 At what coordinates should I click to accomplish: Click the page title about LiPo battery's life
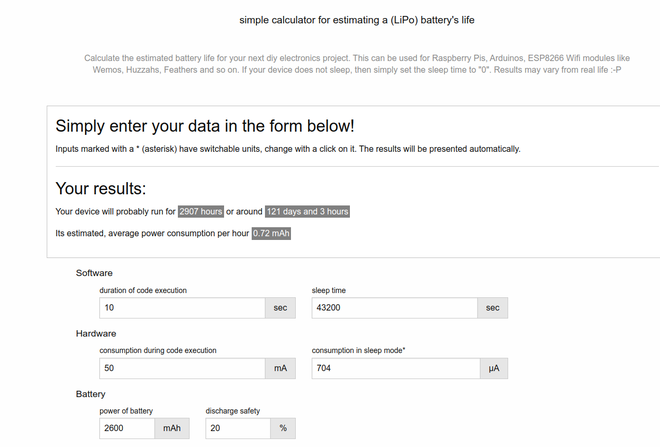click(357, 20)
